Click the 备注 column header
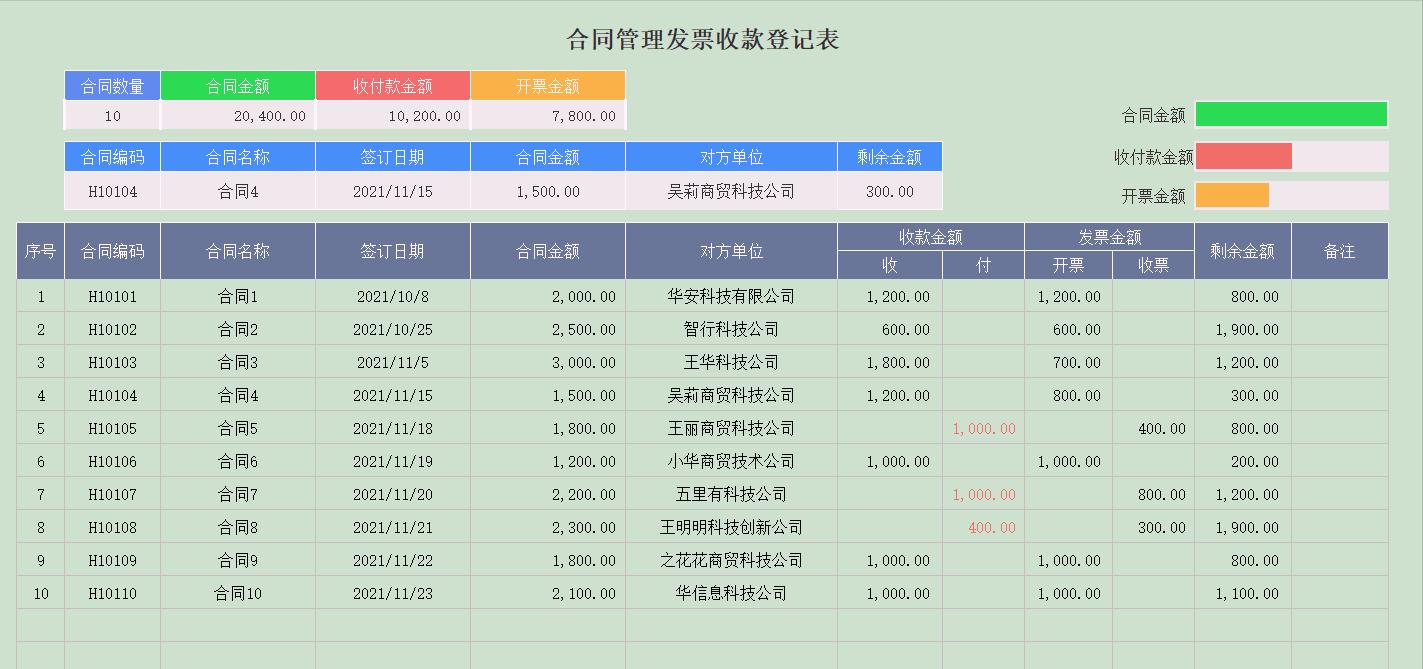 pos(1340,251)
